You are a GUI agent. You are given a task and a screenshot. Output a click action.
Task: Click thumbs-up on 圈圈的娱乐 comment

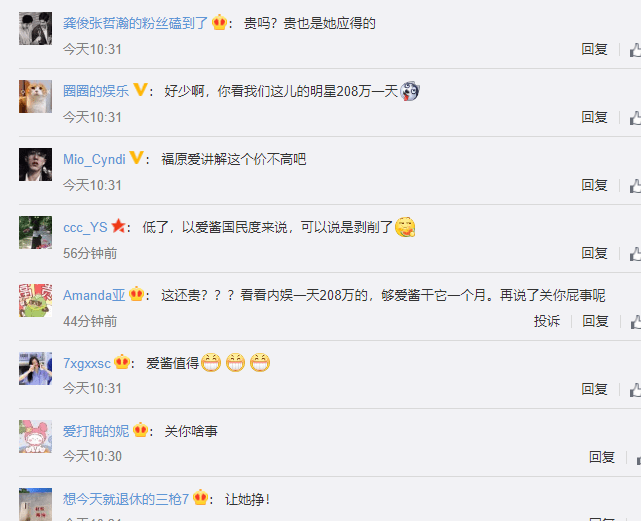pos(635,118)
